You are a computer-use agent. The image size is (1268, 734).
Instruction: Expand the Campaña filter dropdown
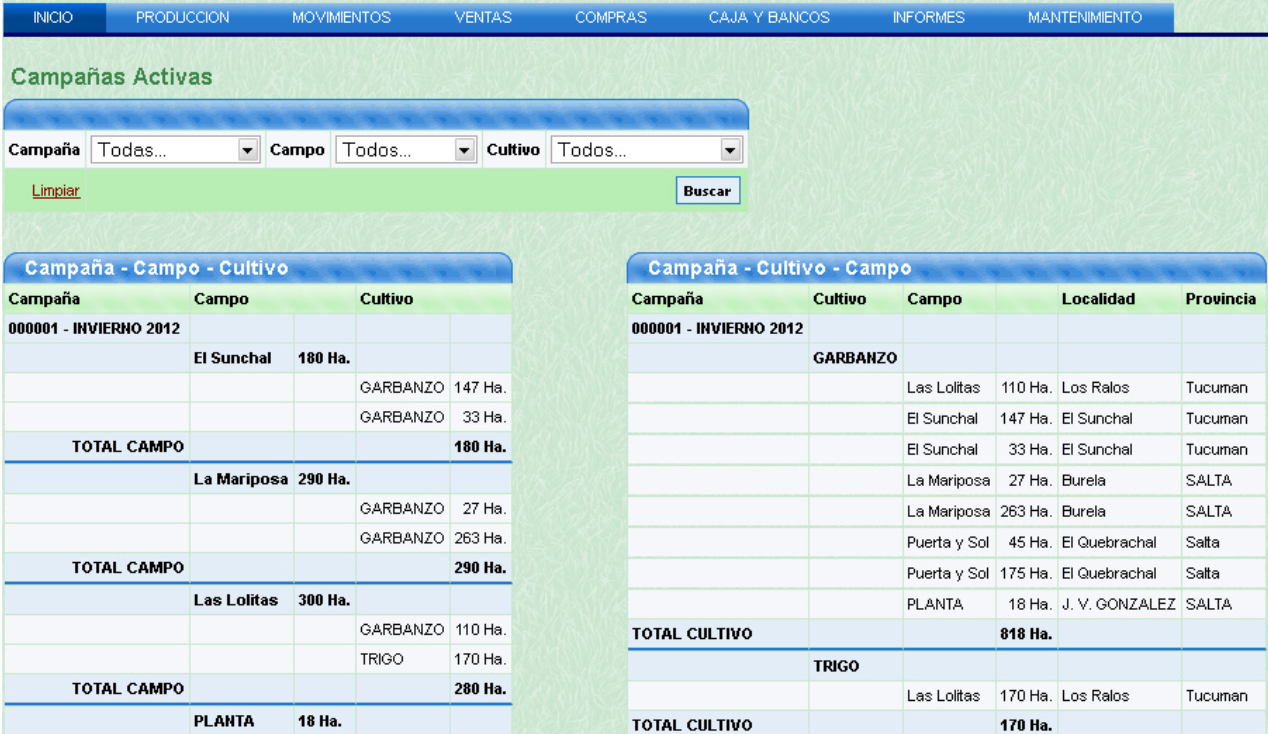pyautogui.click(x=176, y=150)
